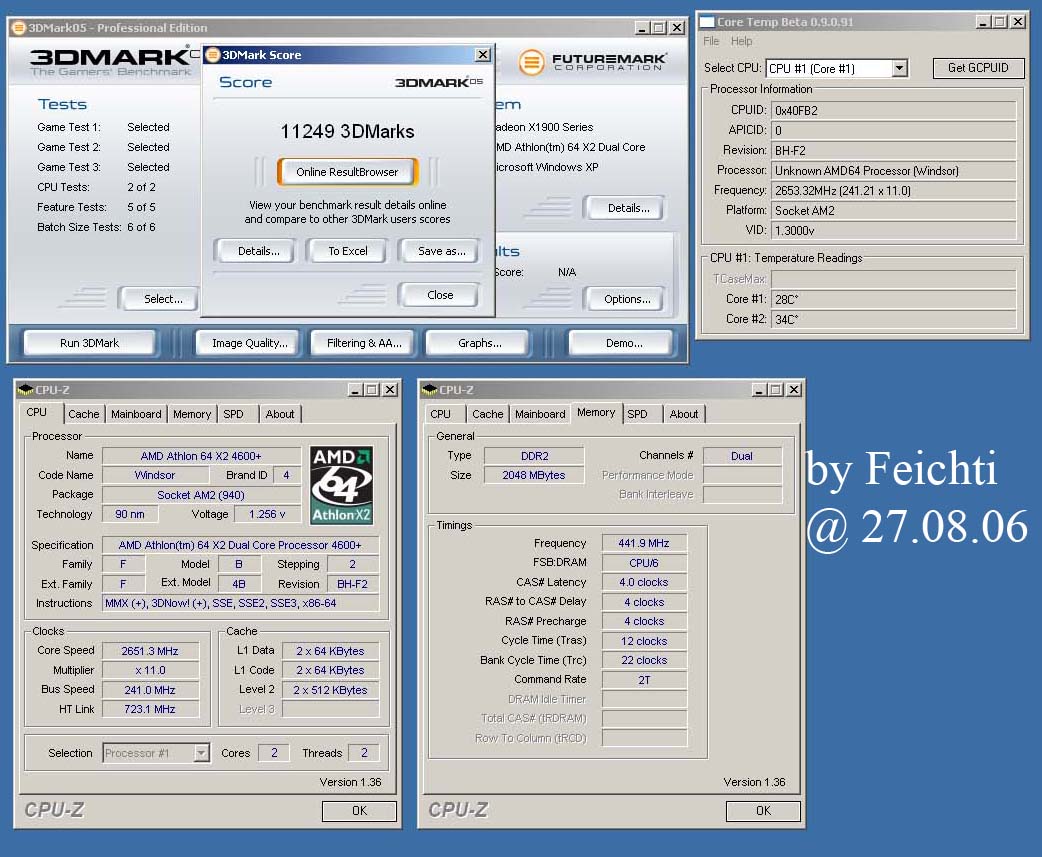Open Image Quality... settings
The width and height of the screenshot is (1042, 857).
pos(250,343)
